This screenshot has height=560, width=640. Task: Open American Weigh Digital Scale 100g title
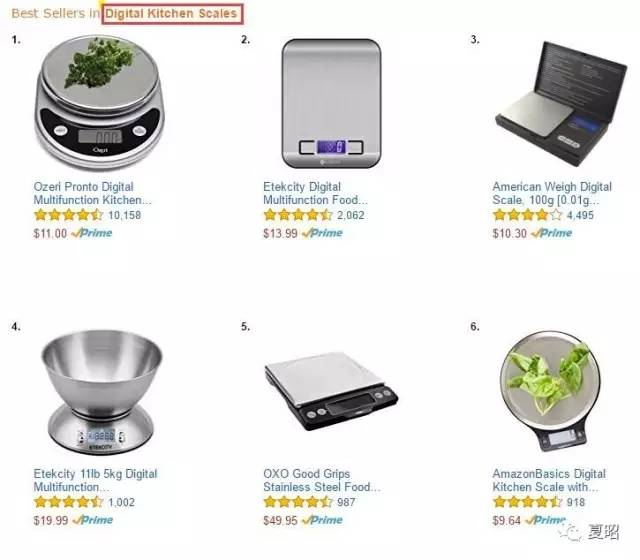tap(552, 193)
